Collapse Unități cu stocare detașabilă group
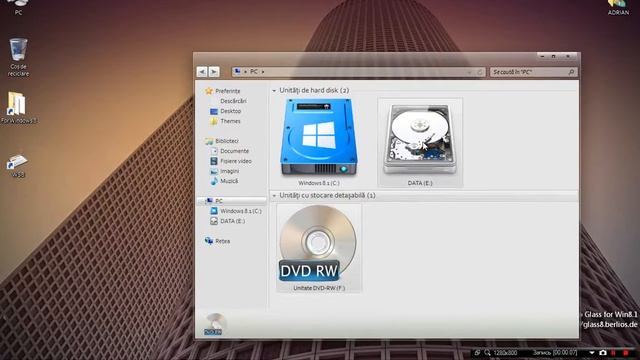 (x=274, y=196)
